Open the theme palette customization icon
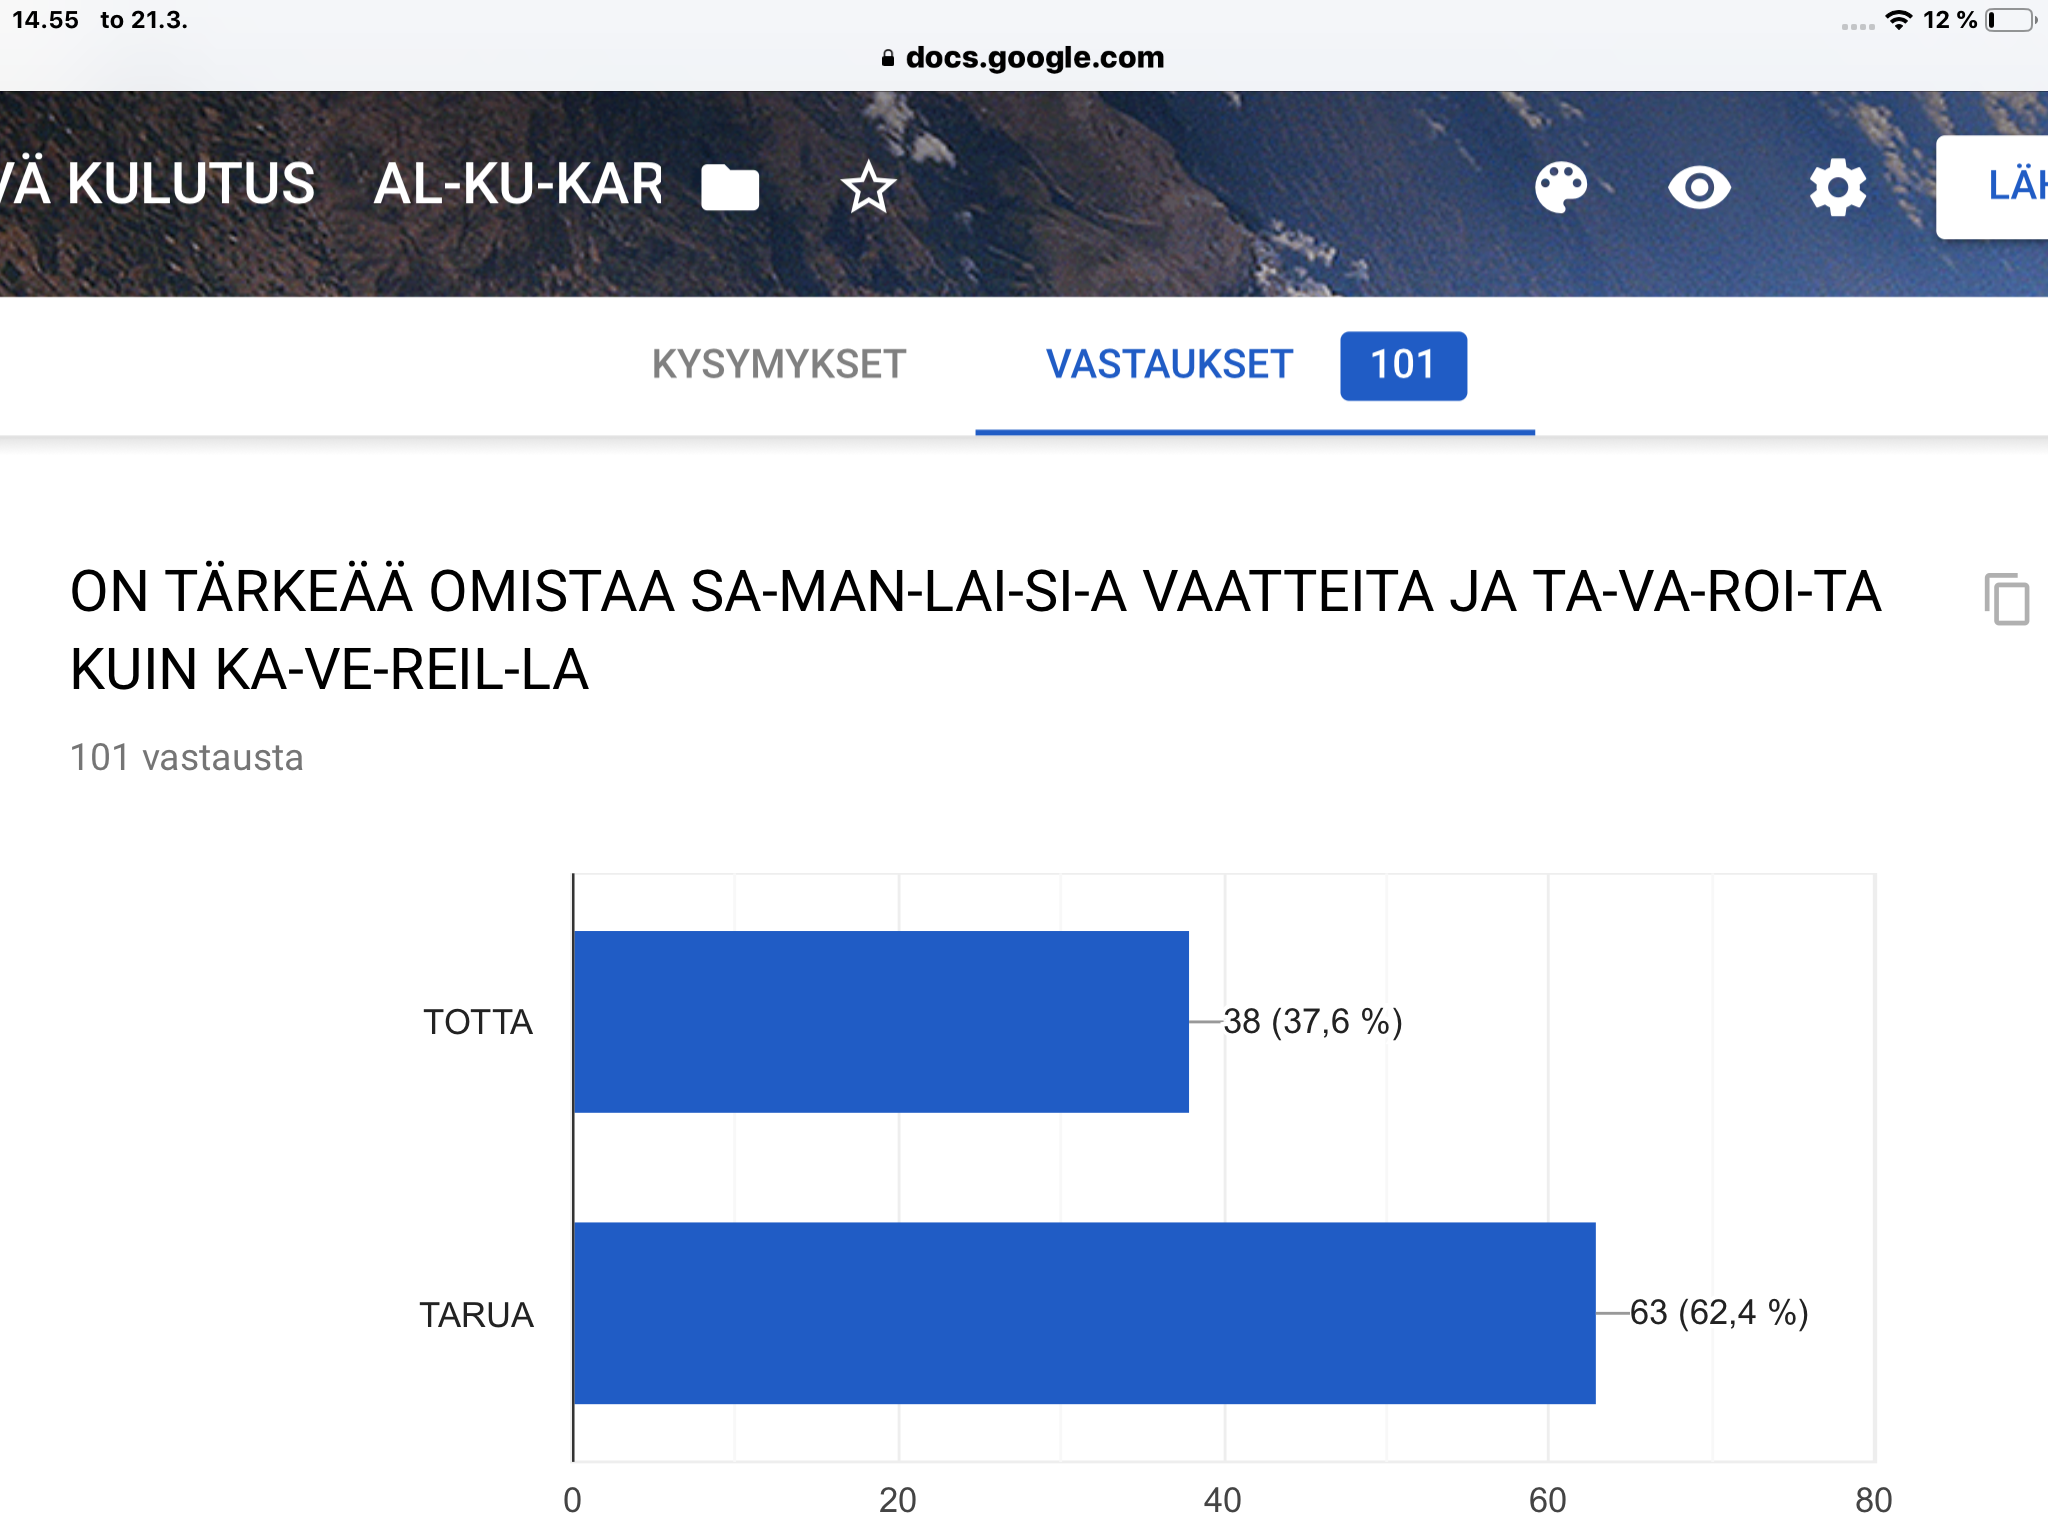This screenshot has width=2048, height=1536. pos(1560,187)
